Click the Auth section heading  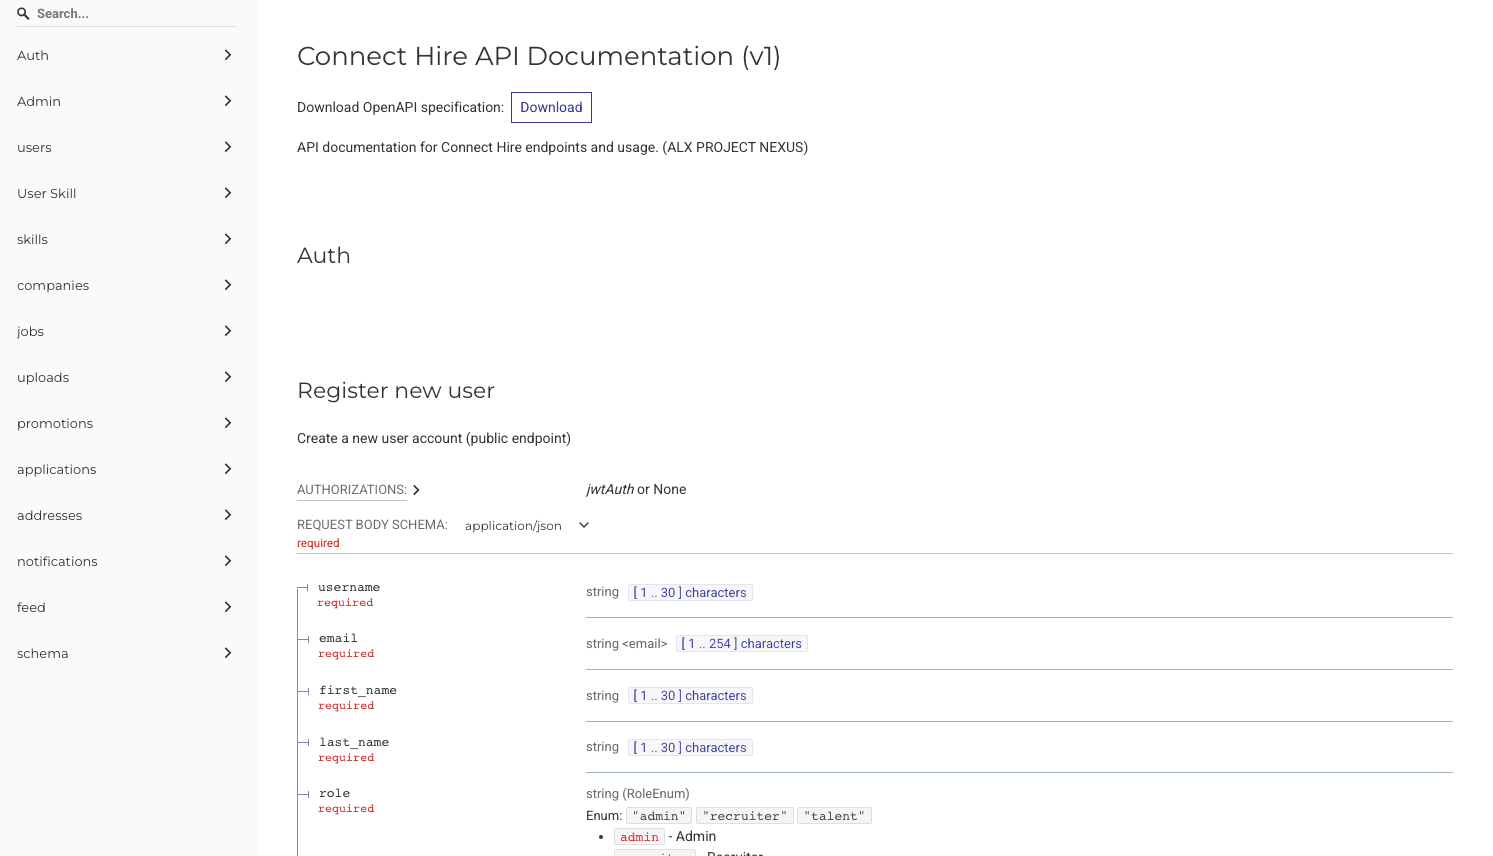point(324,256)
